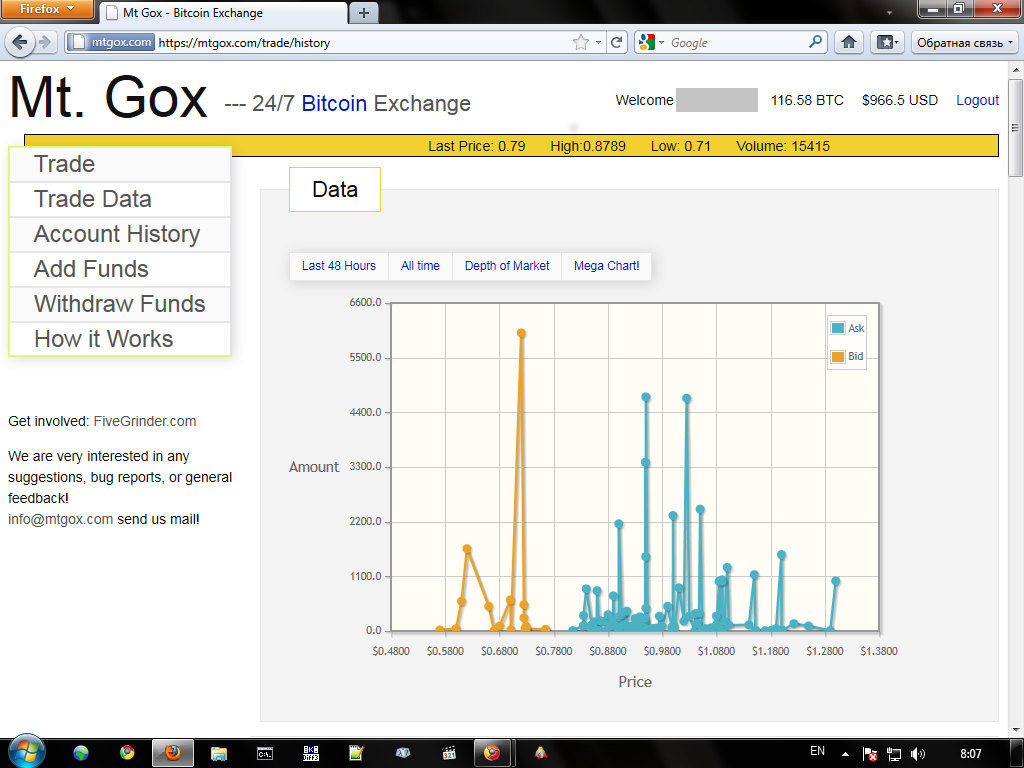This screenshot has width=1024, height=768.
Task: Switch chart to Depth of Market
Action: (x=507, y=266)
